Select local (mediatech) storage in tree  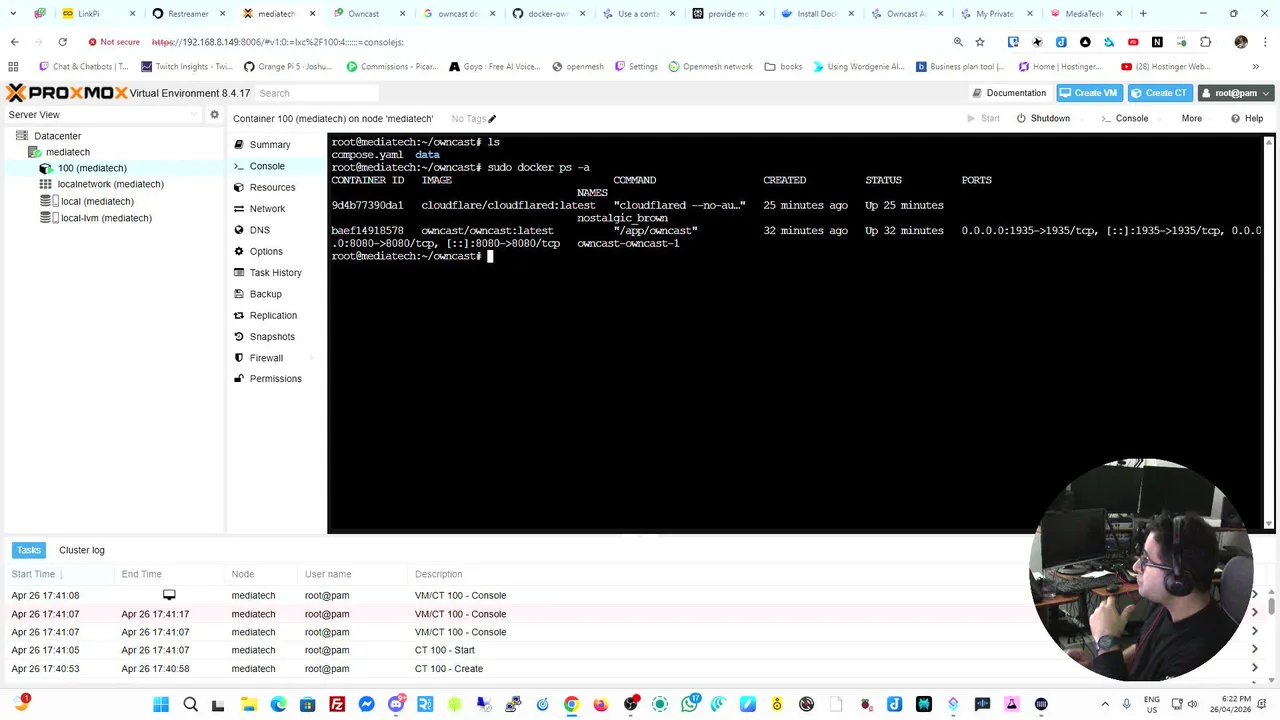97,201
